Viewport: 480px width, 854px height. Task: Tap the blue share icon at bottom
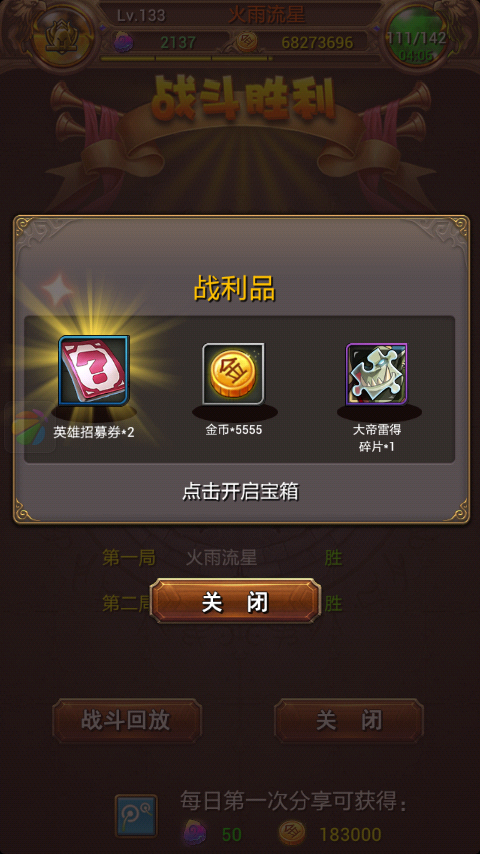coord(136,816)
